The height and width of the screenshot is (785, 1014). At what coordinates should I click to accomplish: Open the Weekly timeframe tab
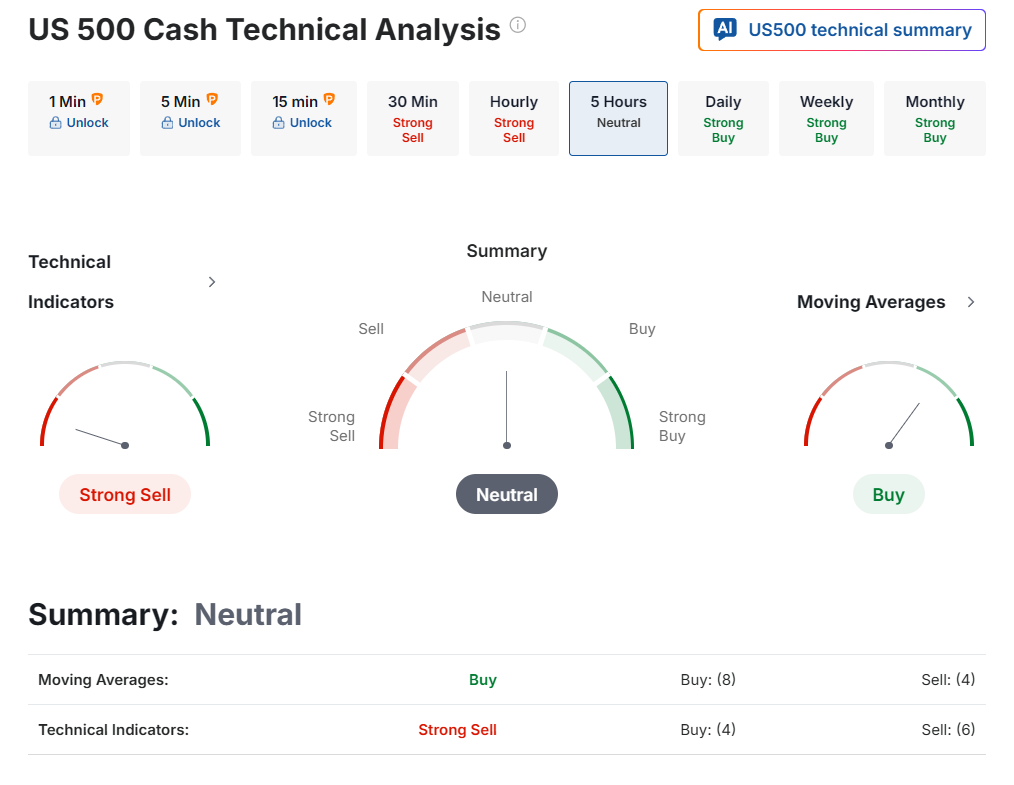coord(826,118)
